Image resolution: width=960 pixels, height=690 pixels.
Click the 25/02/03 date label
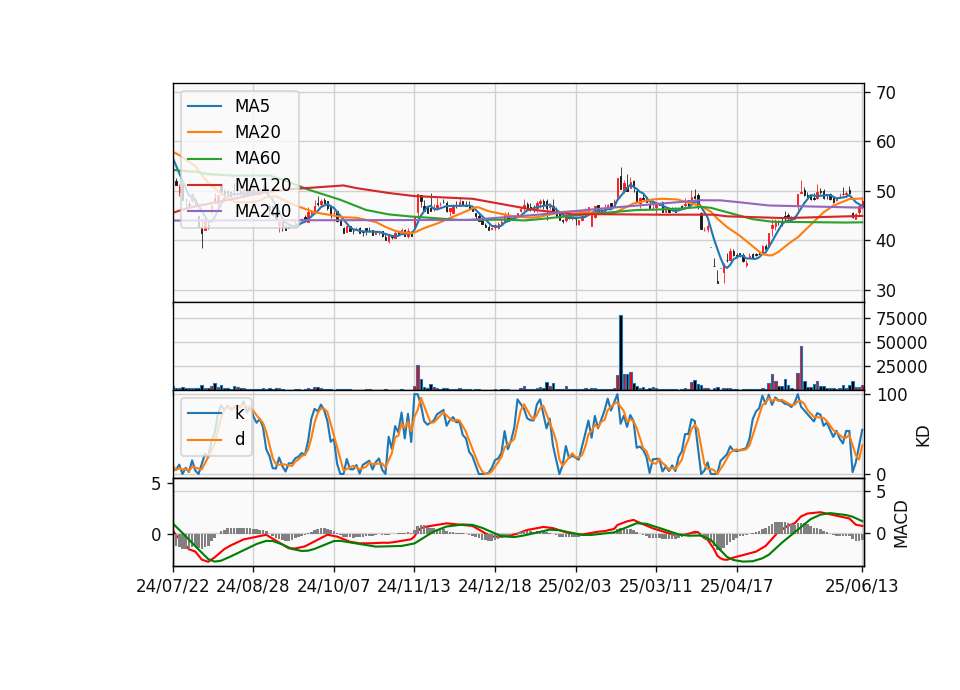[575, 586]
